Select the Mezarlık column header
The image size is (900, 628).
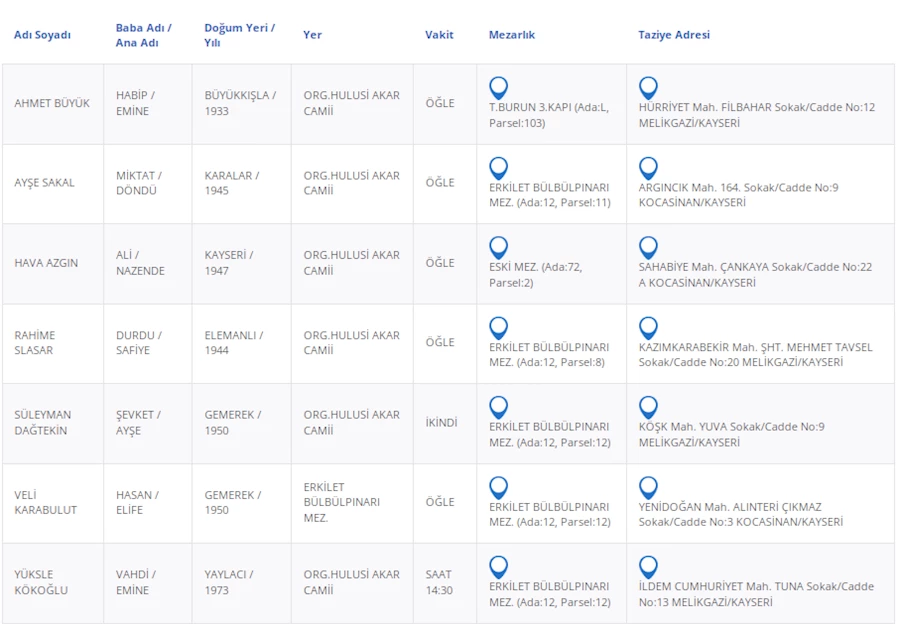tap(511, 35)
